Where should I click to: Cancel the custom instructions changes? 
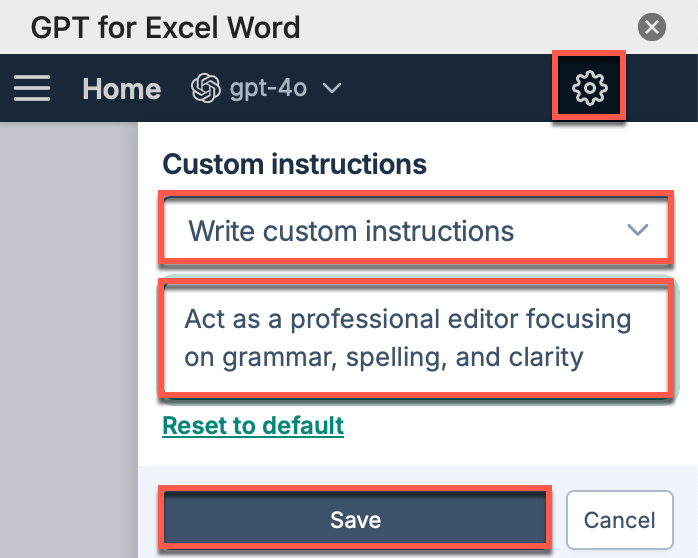619,520
